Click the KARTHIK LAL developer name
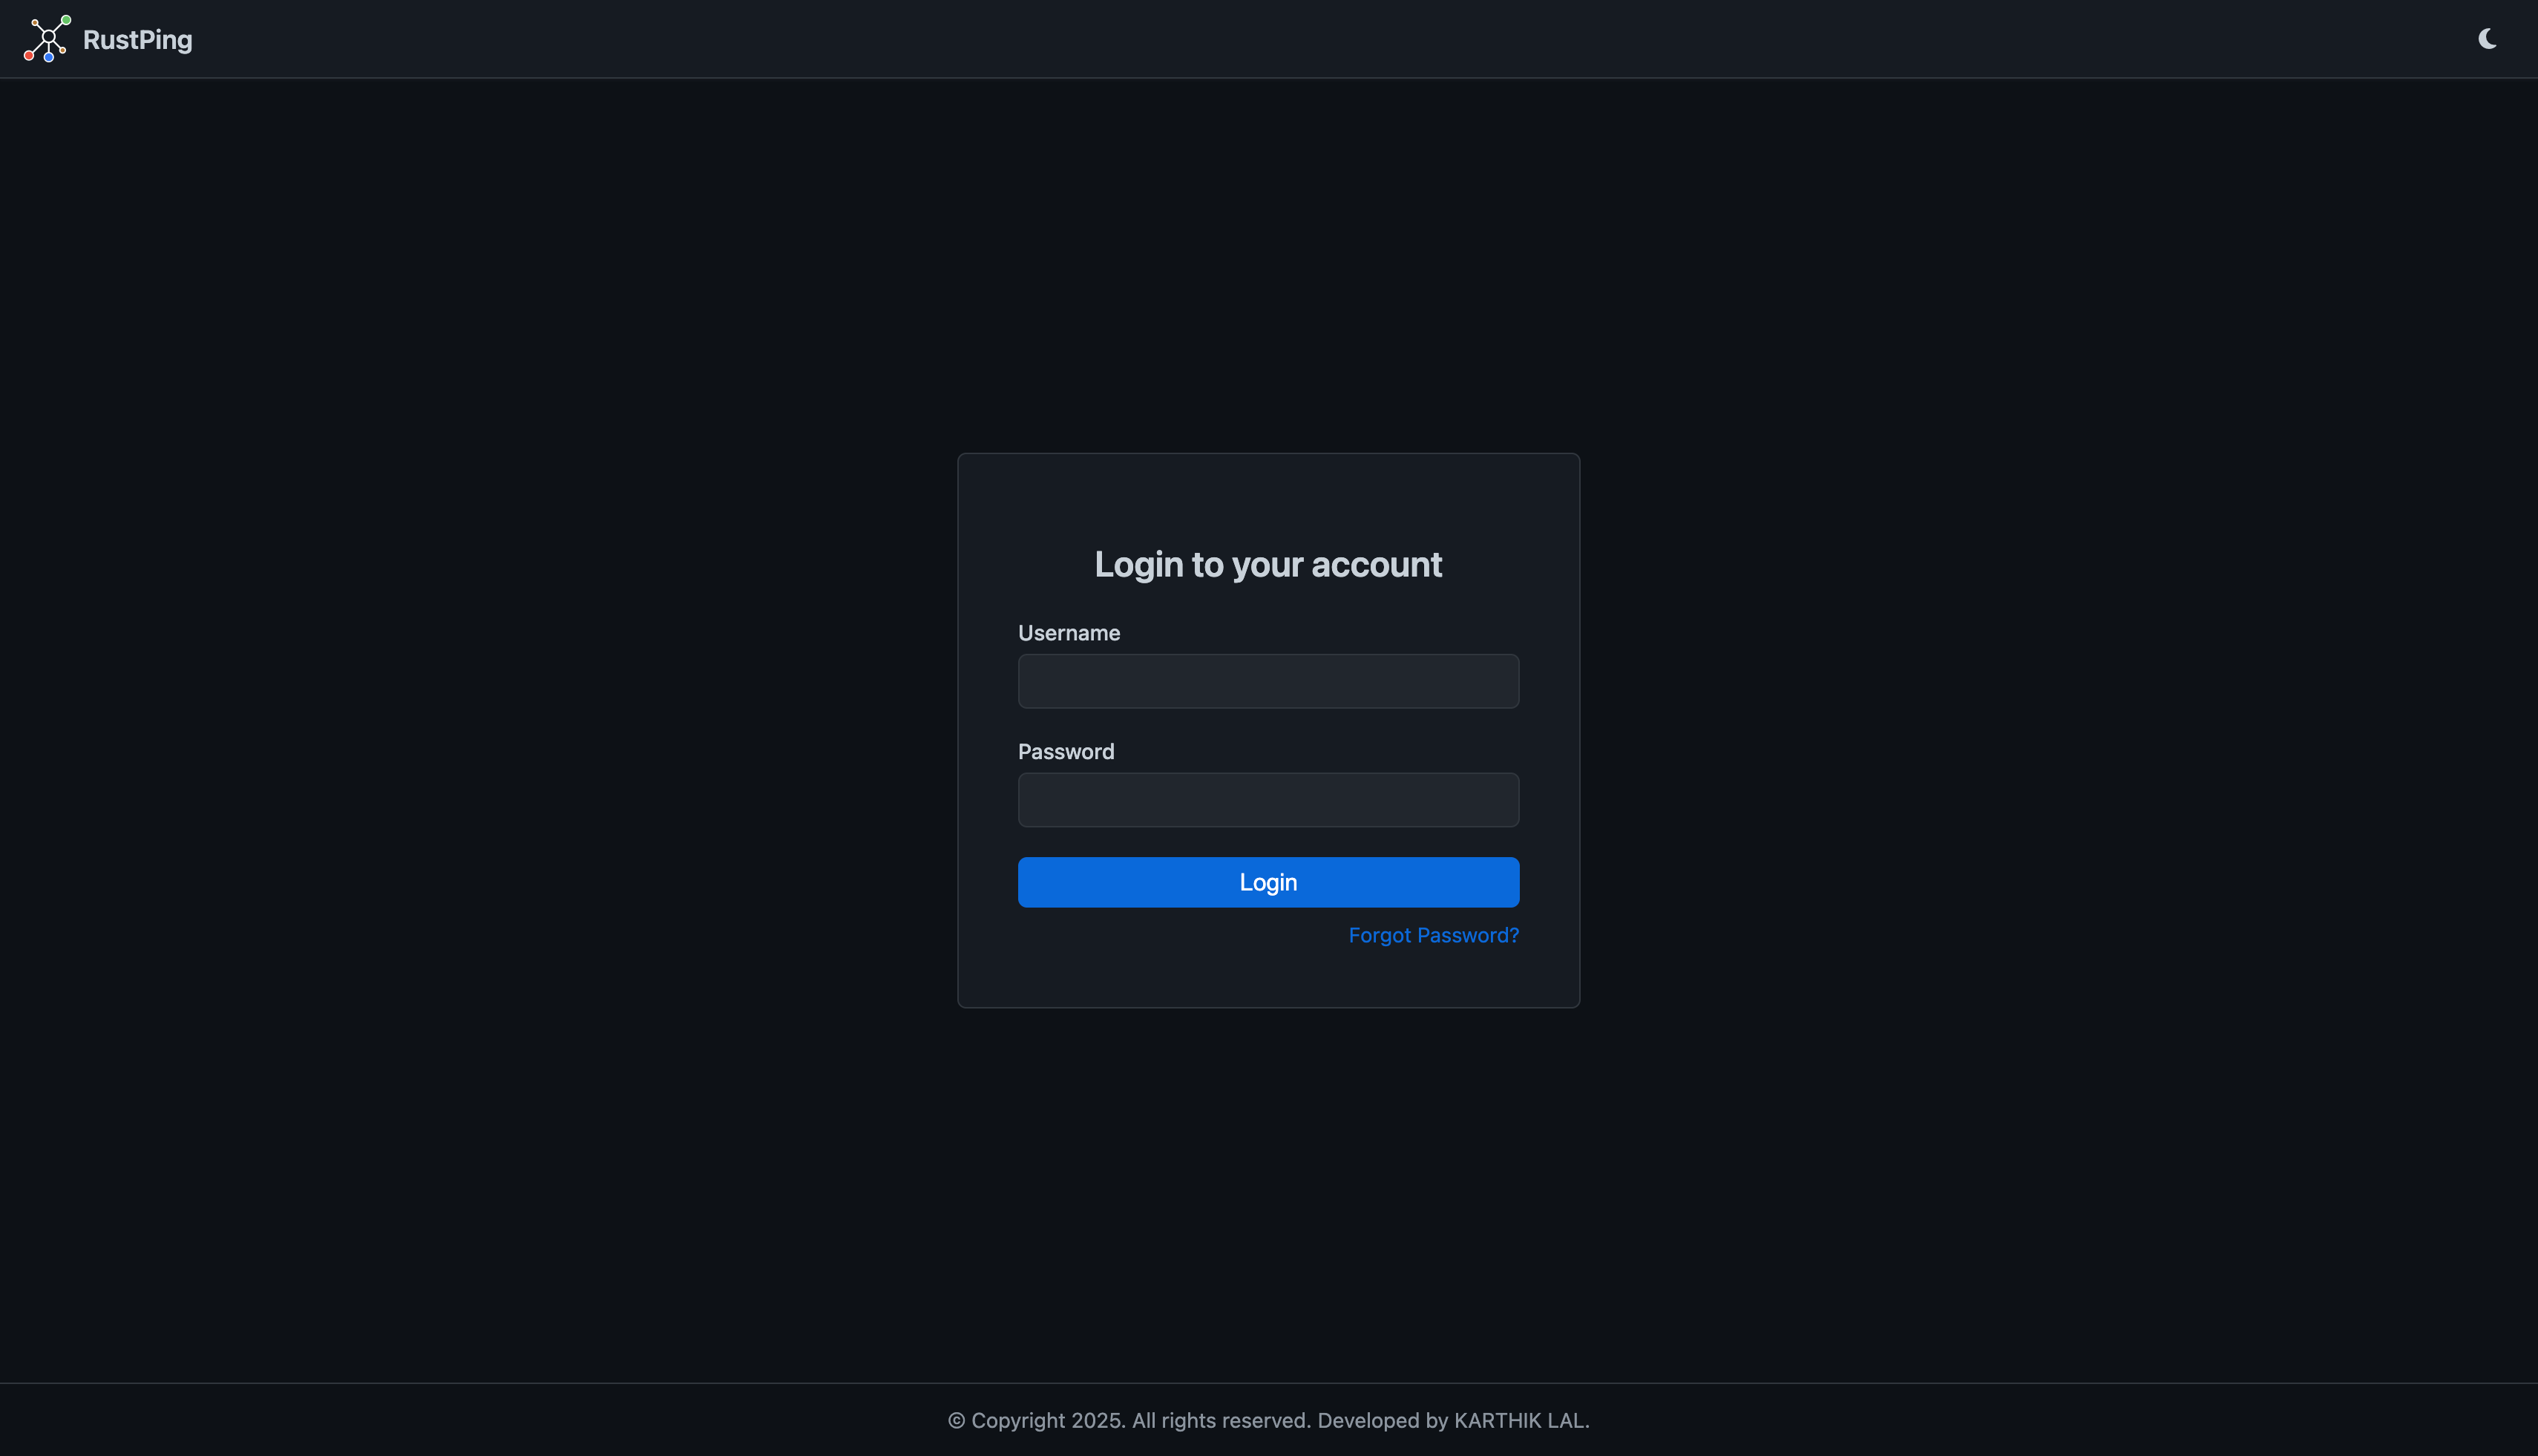 point(1518,1420)
